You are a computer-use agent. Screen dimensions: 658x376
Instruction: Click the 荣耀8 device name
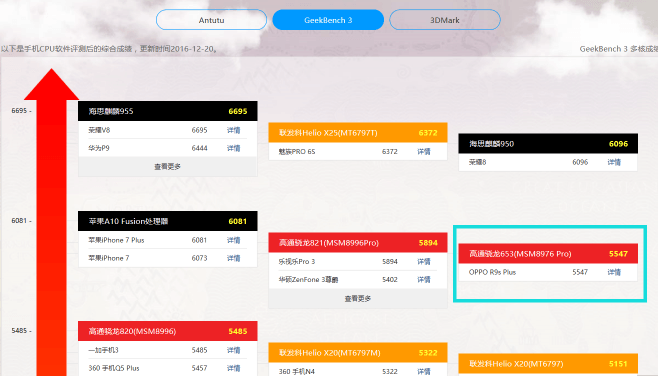pos(478,162)
